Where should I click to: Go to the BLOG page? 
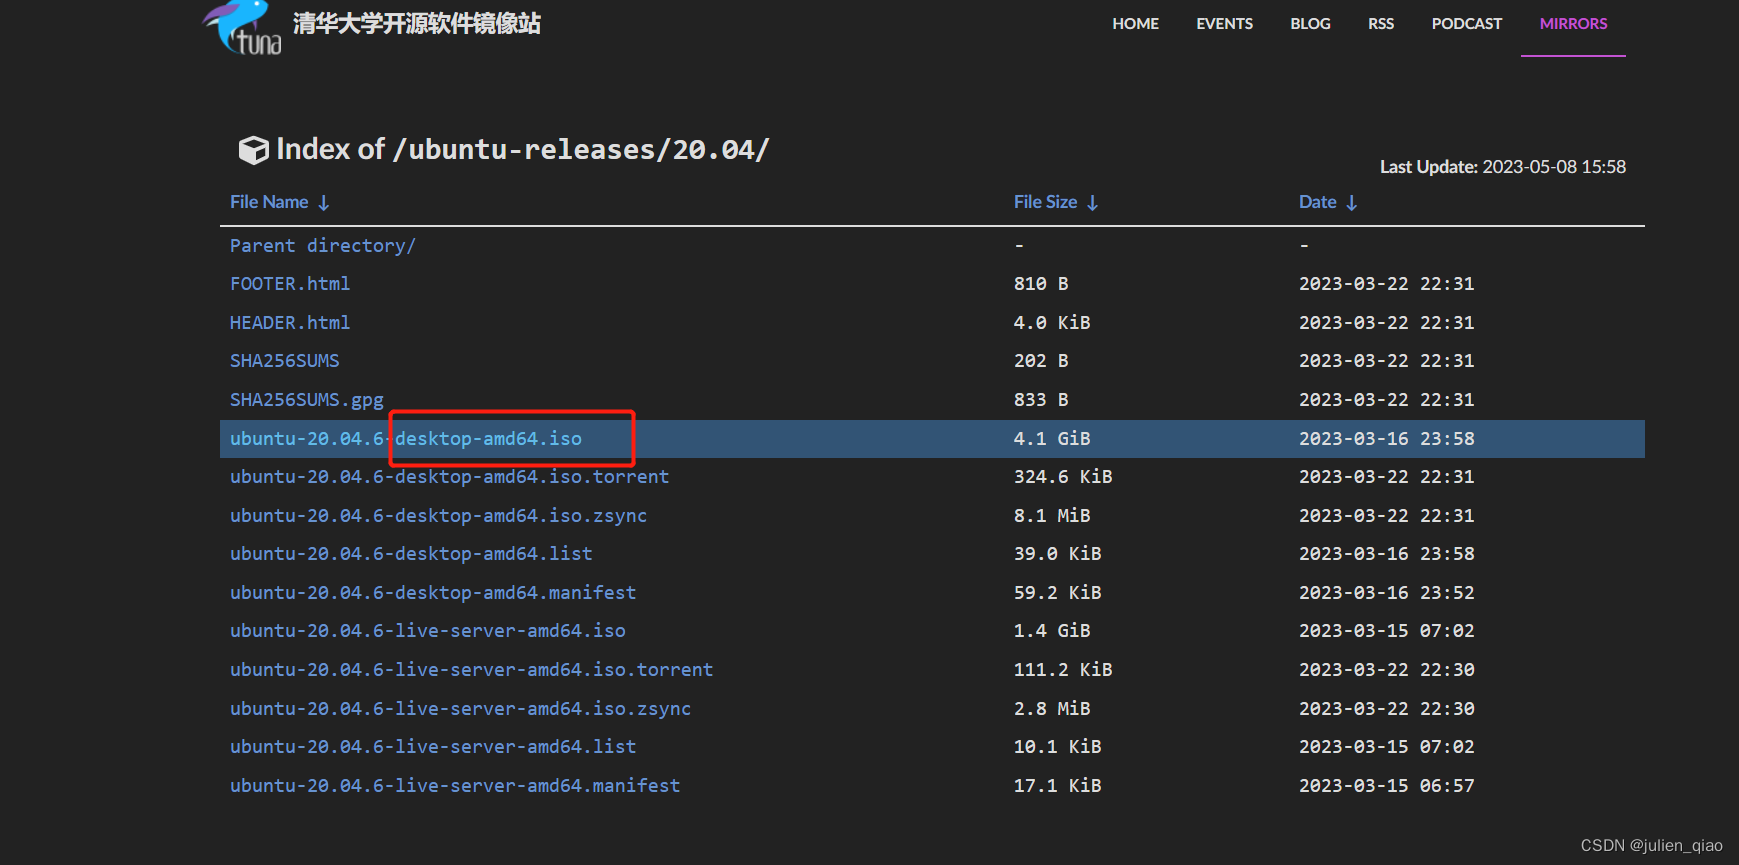click(1310, 24)
